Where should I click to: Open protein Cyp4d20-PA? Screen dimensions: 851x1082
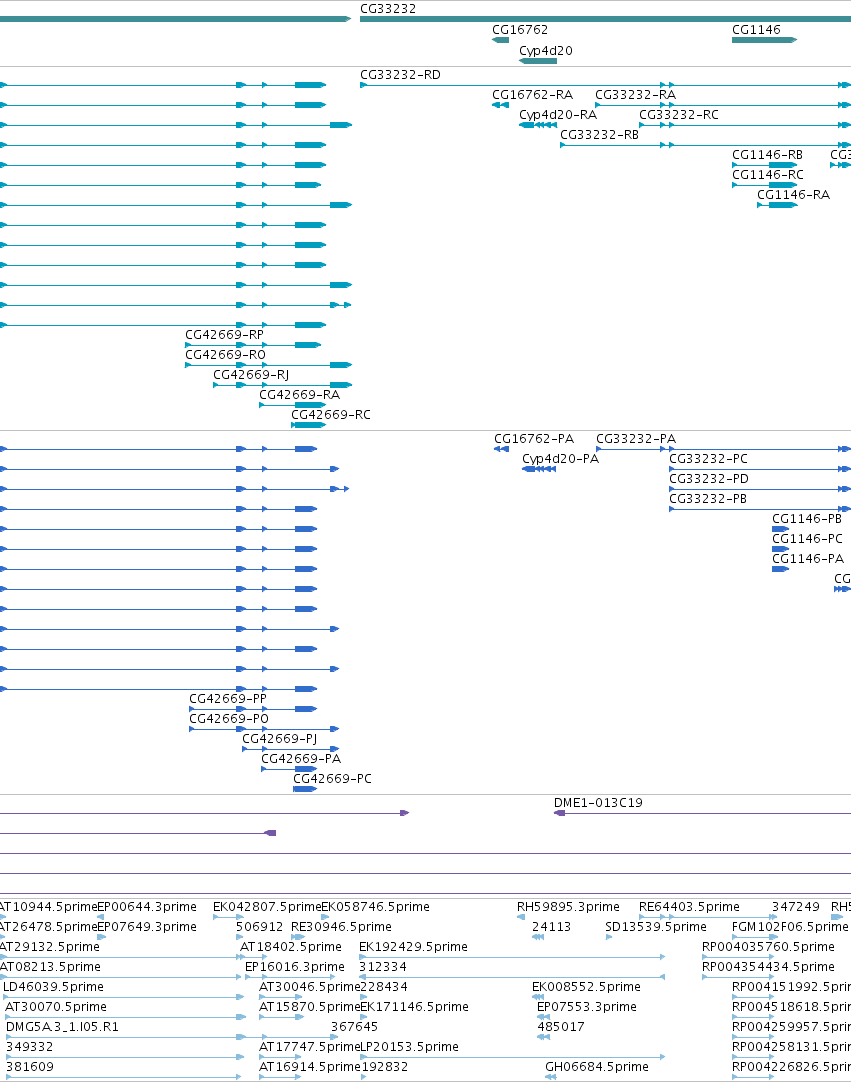coord(560,459)
